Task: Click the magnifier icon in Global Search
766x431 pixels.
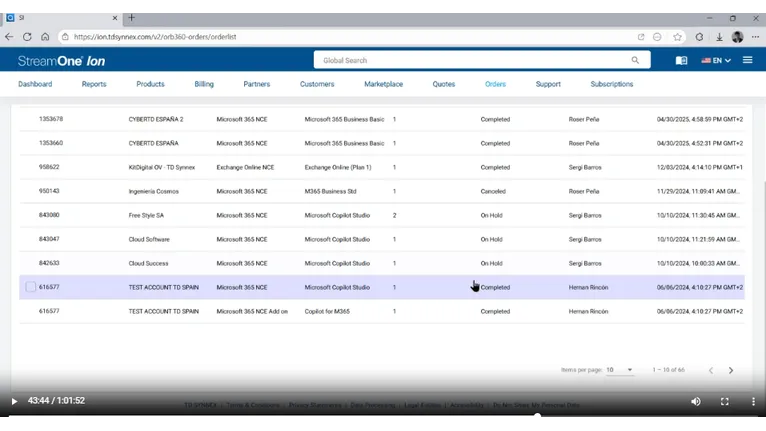Action: (x=635, y=60)
